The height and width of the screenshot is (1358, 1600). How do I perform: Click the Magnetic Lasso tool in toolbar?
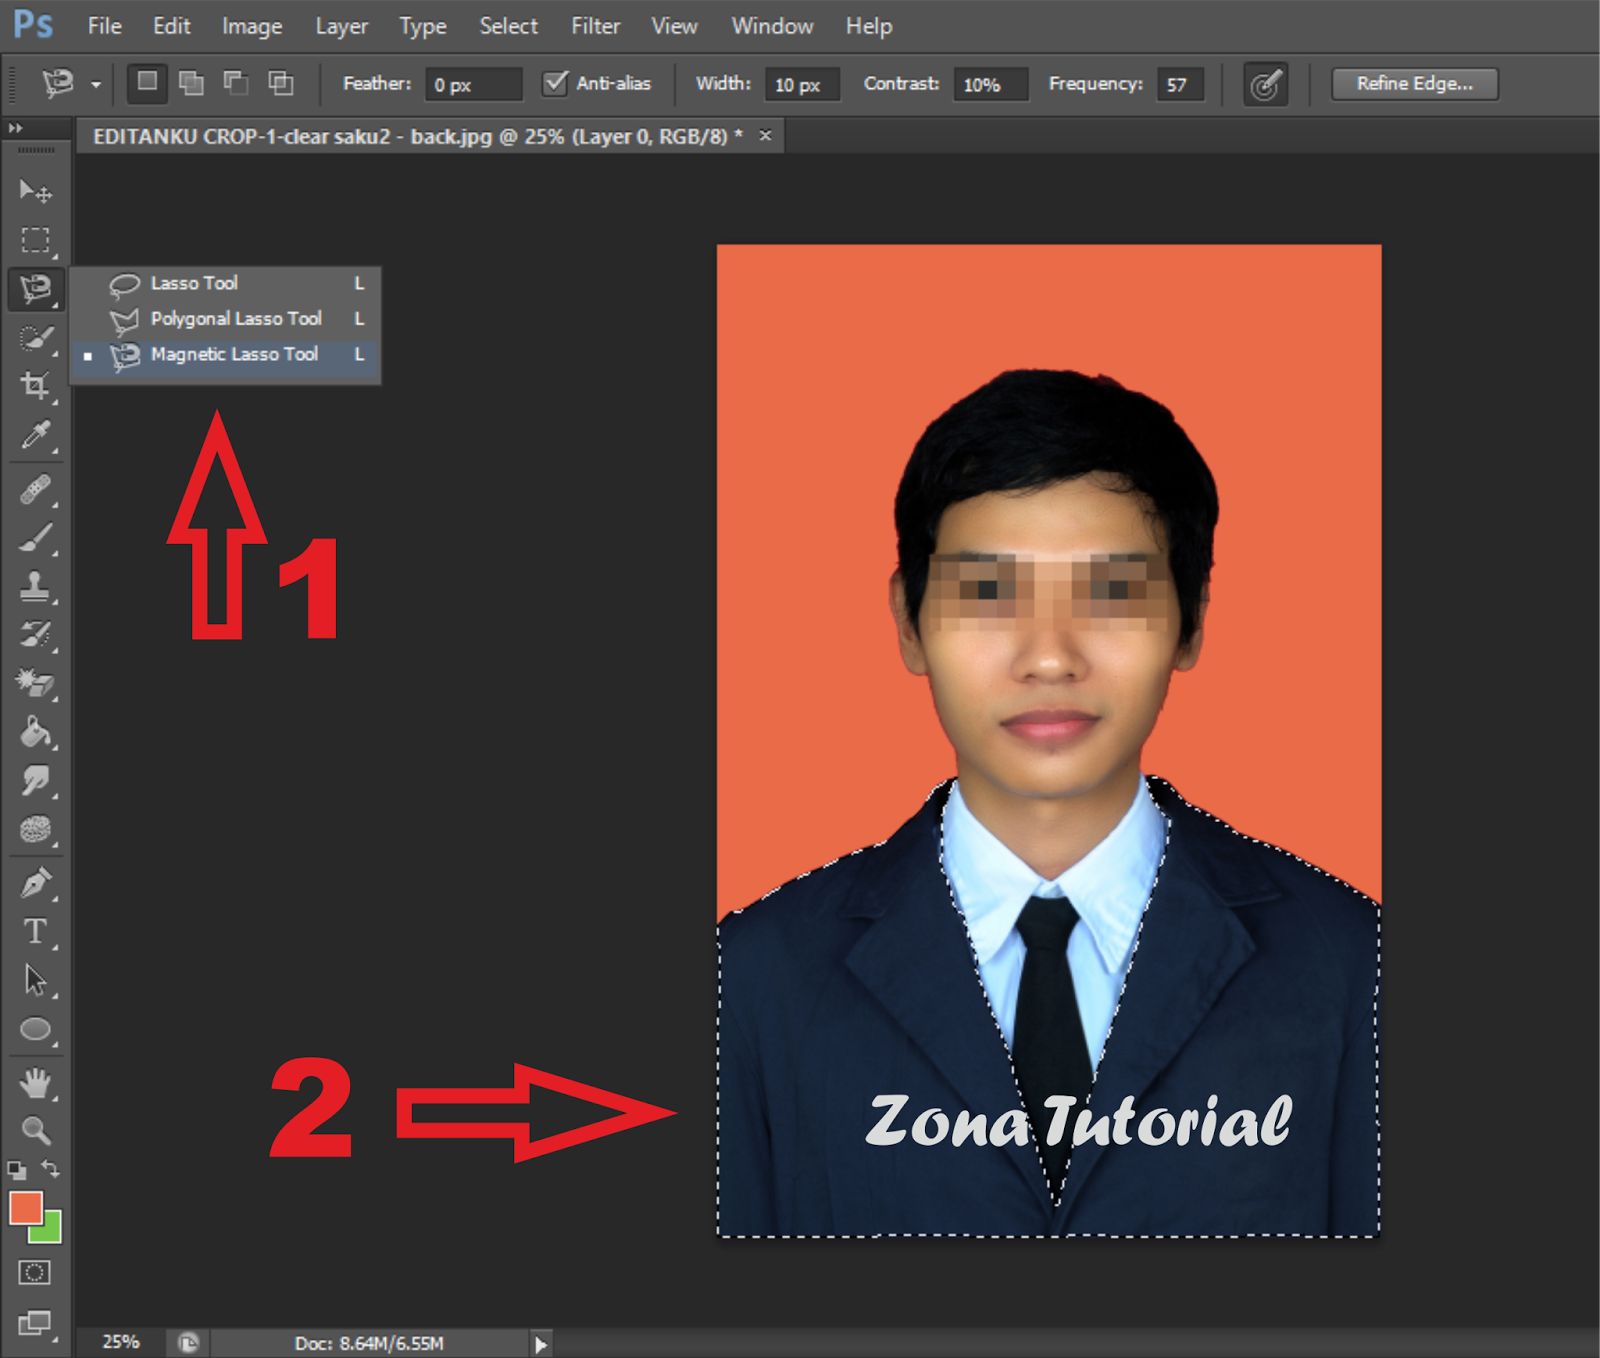click(x=35, y=289)
